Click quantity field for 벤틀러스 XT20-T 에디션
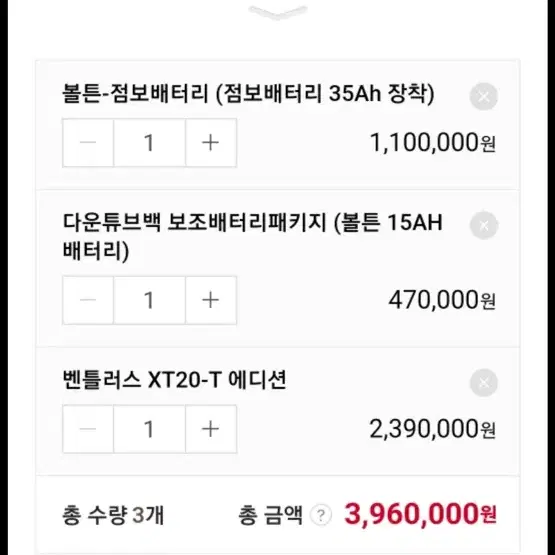555x555 pixels. click(x=149, y=429)
